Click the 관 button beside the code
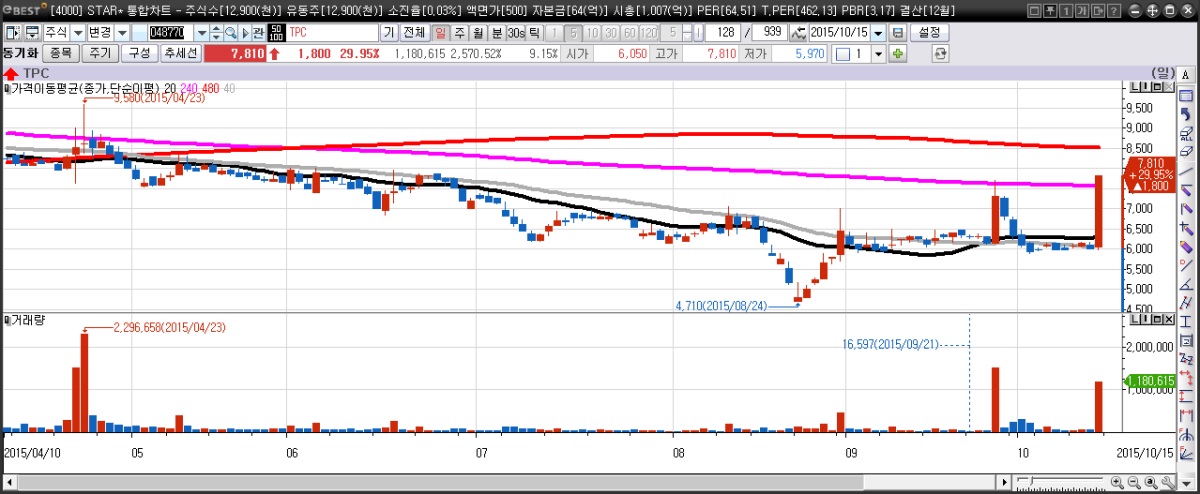Image resolution: width=1200 pixels, height=494 pixels. click(258, 33)
